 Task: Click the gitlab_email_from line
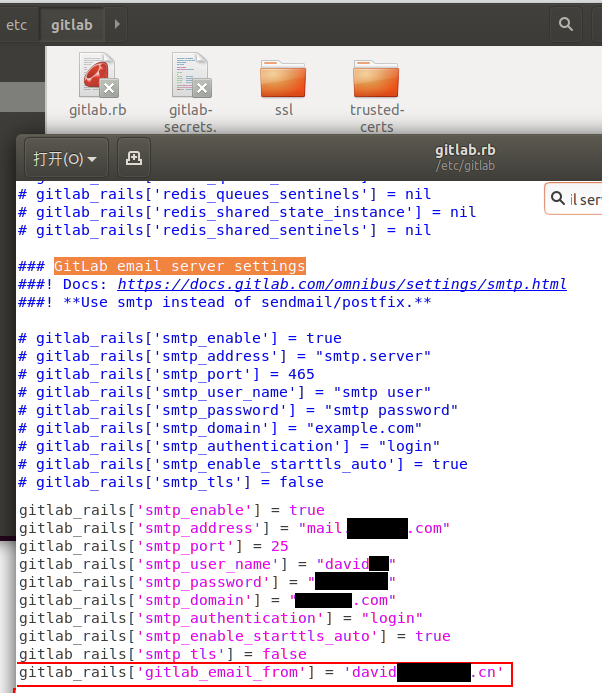point(261,672)
